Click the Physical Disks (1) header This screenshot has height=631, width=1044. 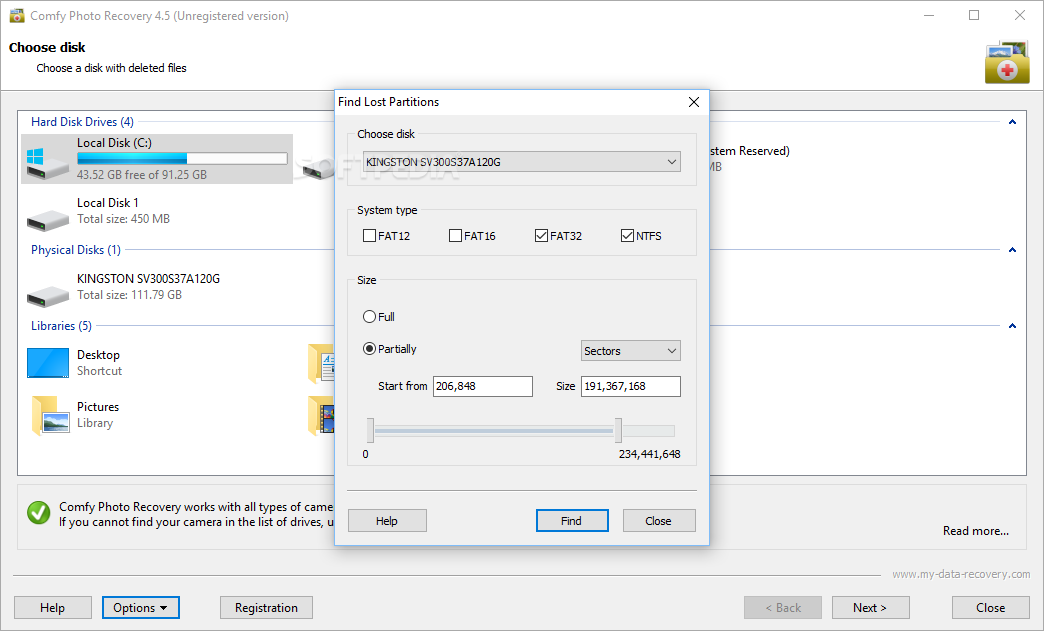tap(76, 250)
